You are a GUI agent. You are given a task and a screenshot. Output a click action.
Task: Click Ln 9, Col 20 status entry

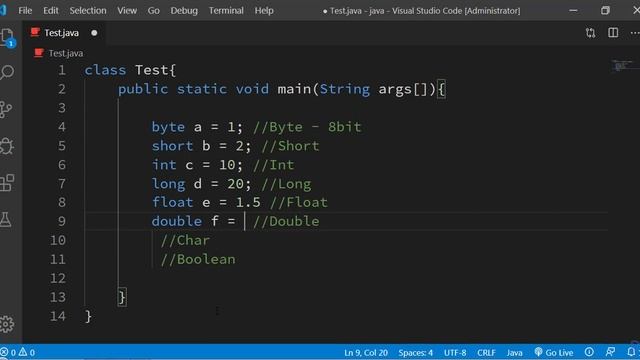[366, 352]
